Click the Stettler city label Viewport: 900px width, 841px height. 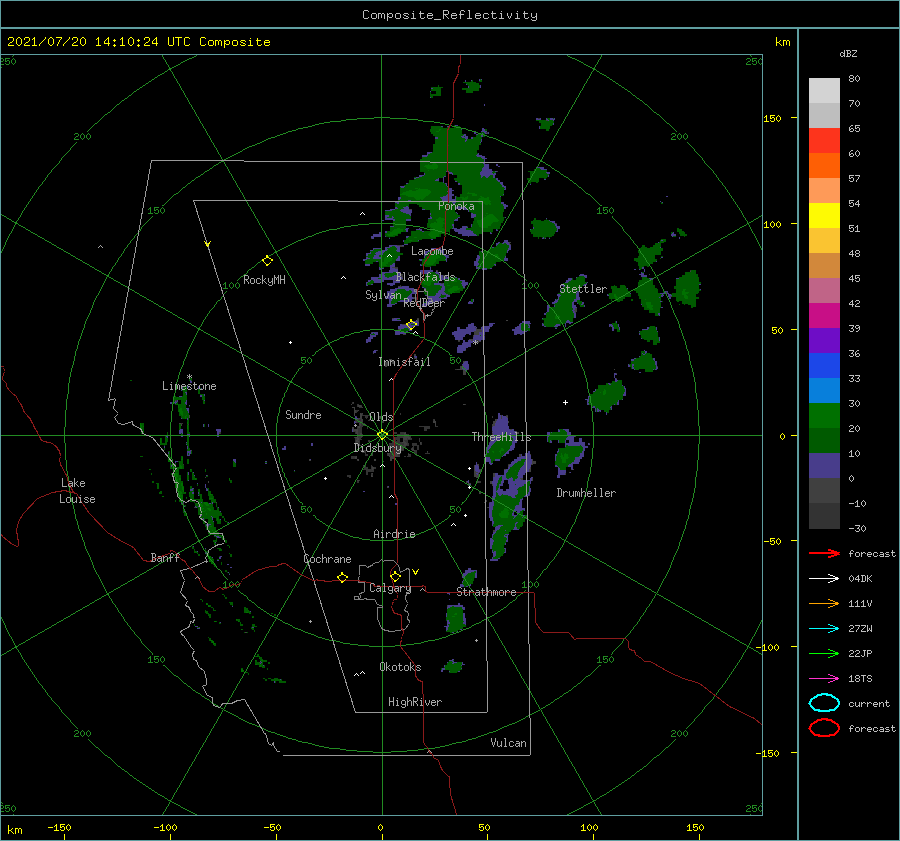[583, 289]
